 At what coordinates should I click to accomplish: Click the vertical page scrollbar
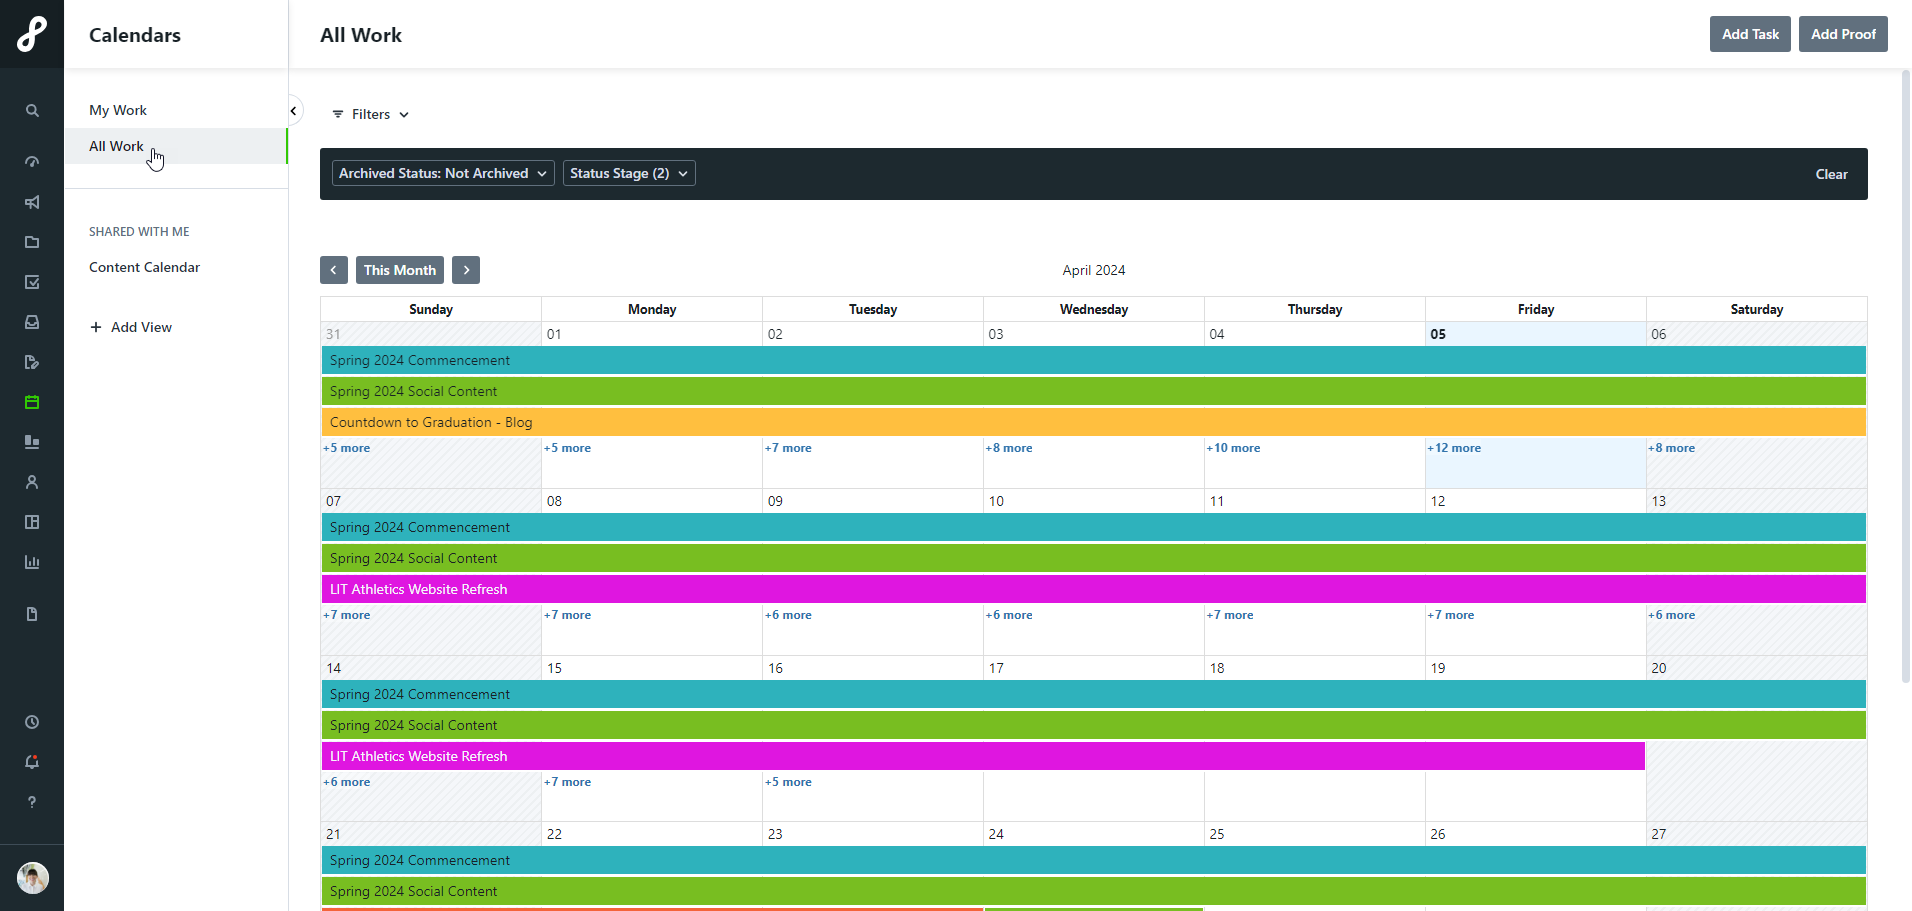click(1905, 375)
